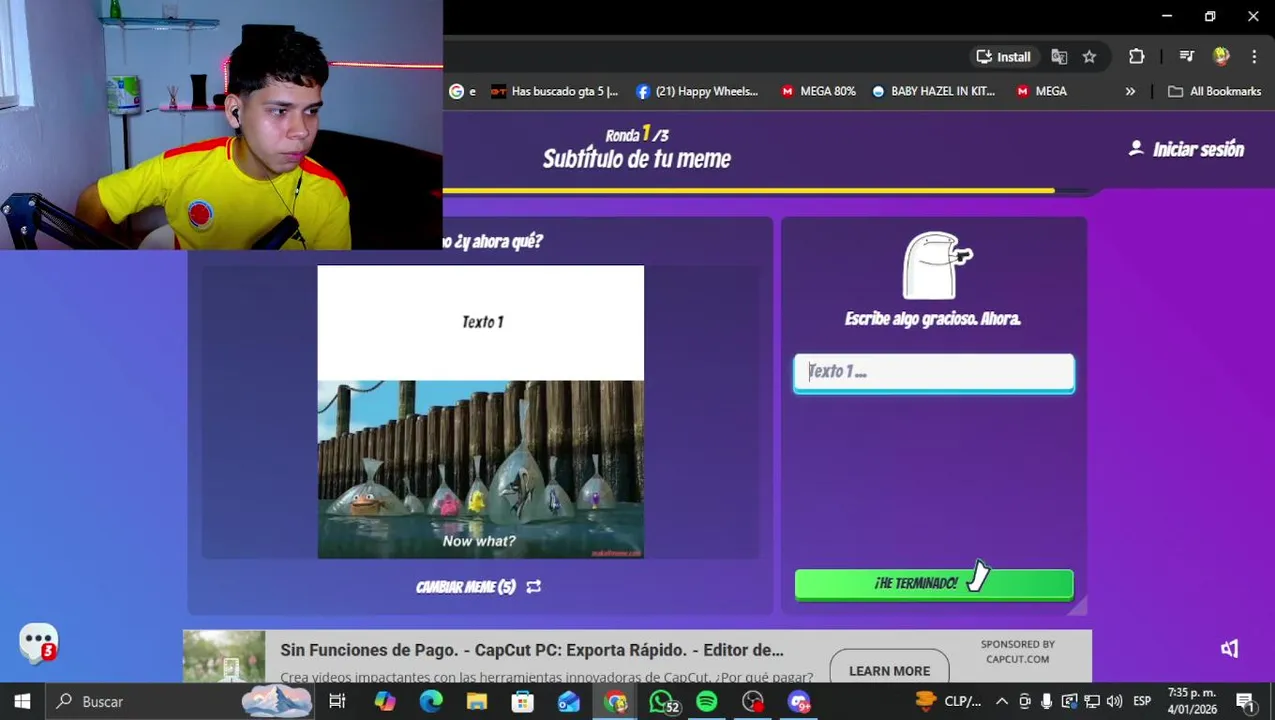
Task: Open the CLP currency widget on the taskbar
Action: (x=949, y=702)
